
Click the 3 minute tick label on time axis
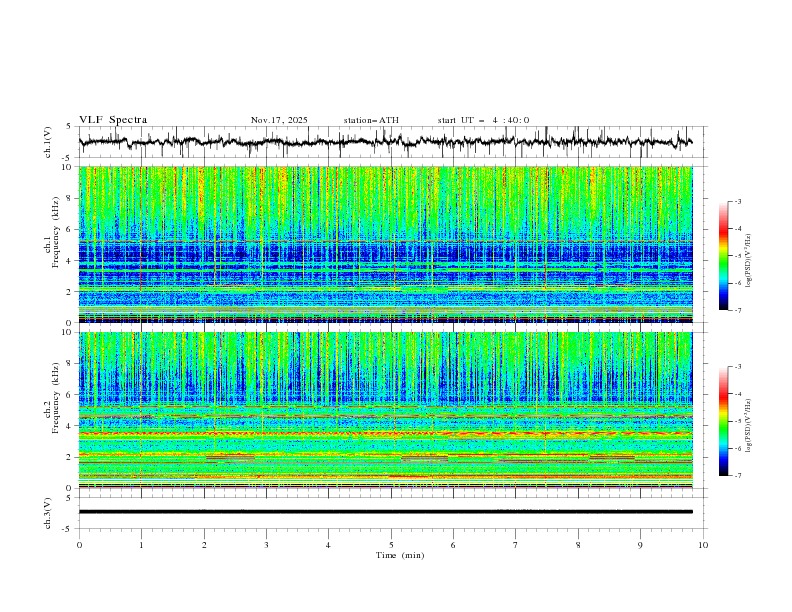(x=266, y=545)
